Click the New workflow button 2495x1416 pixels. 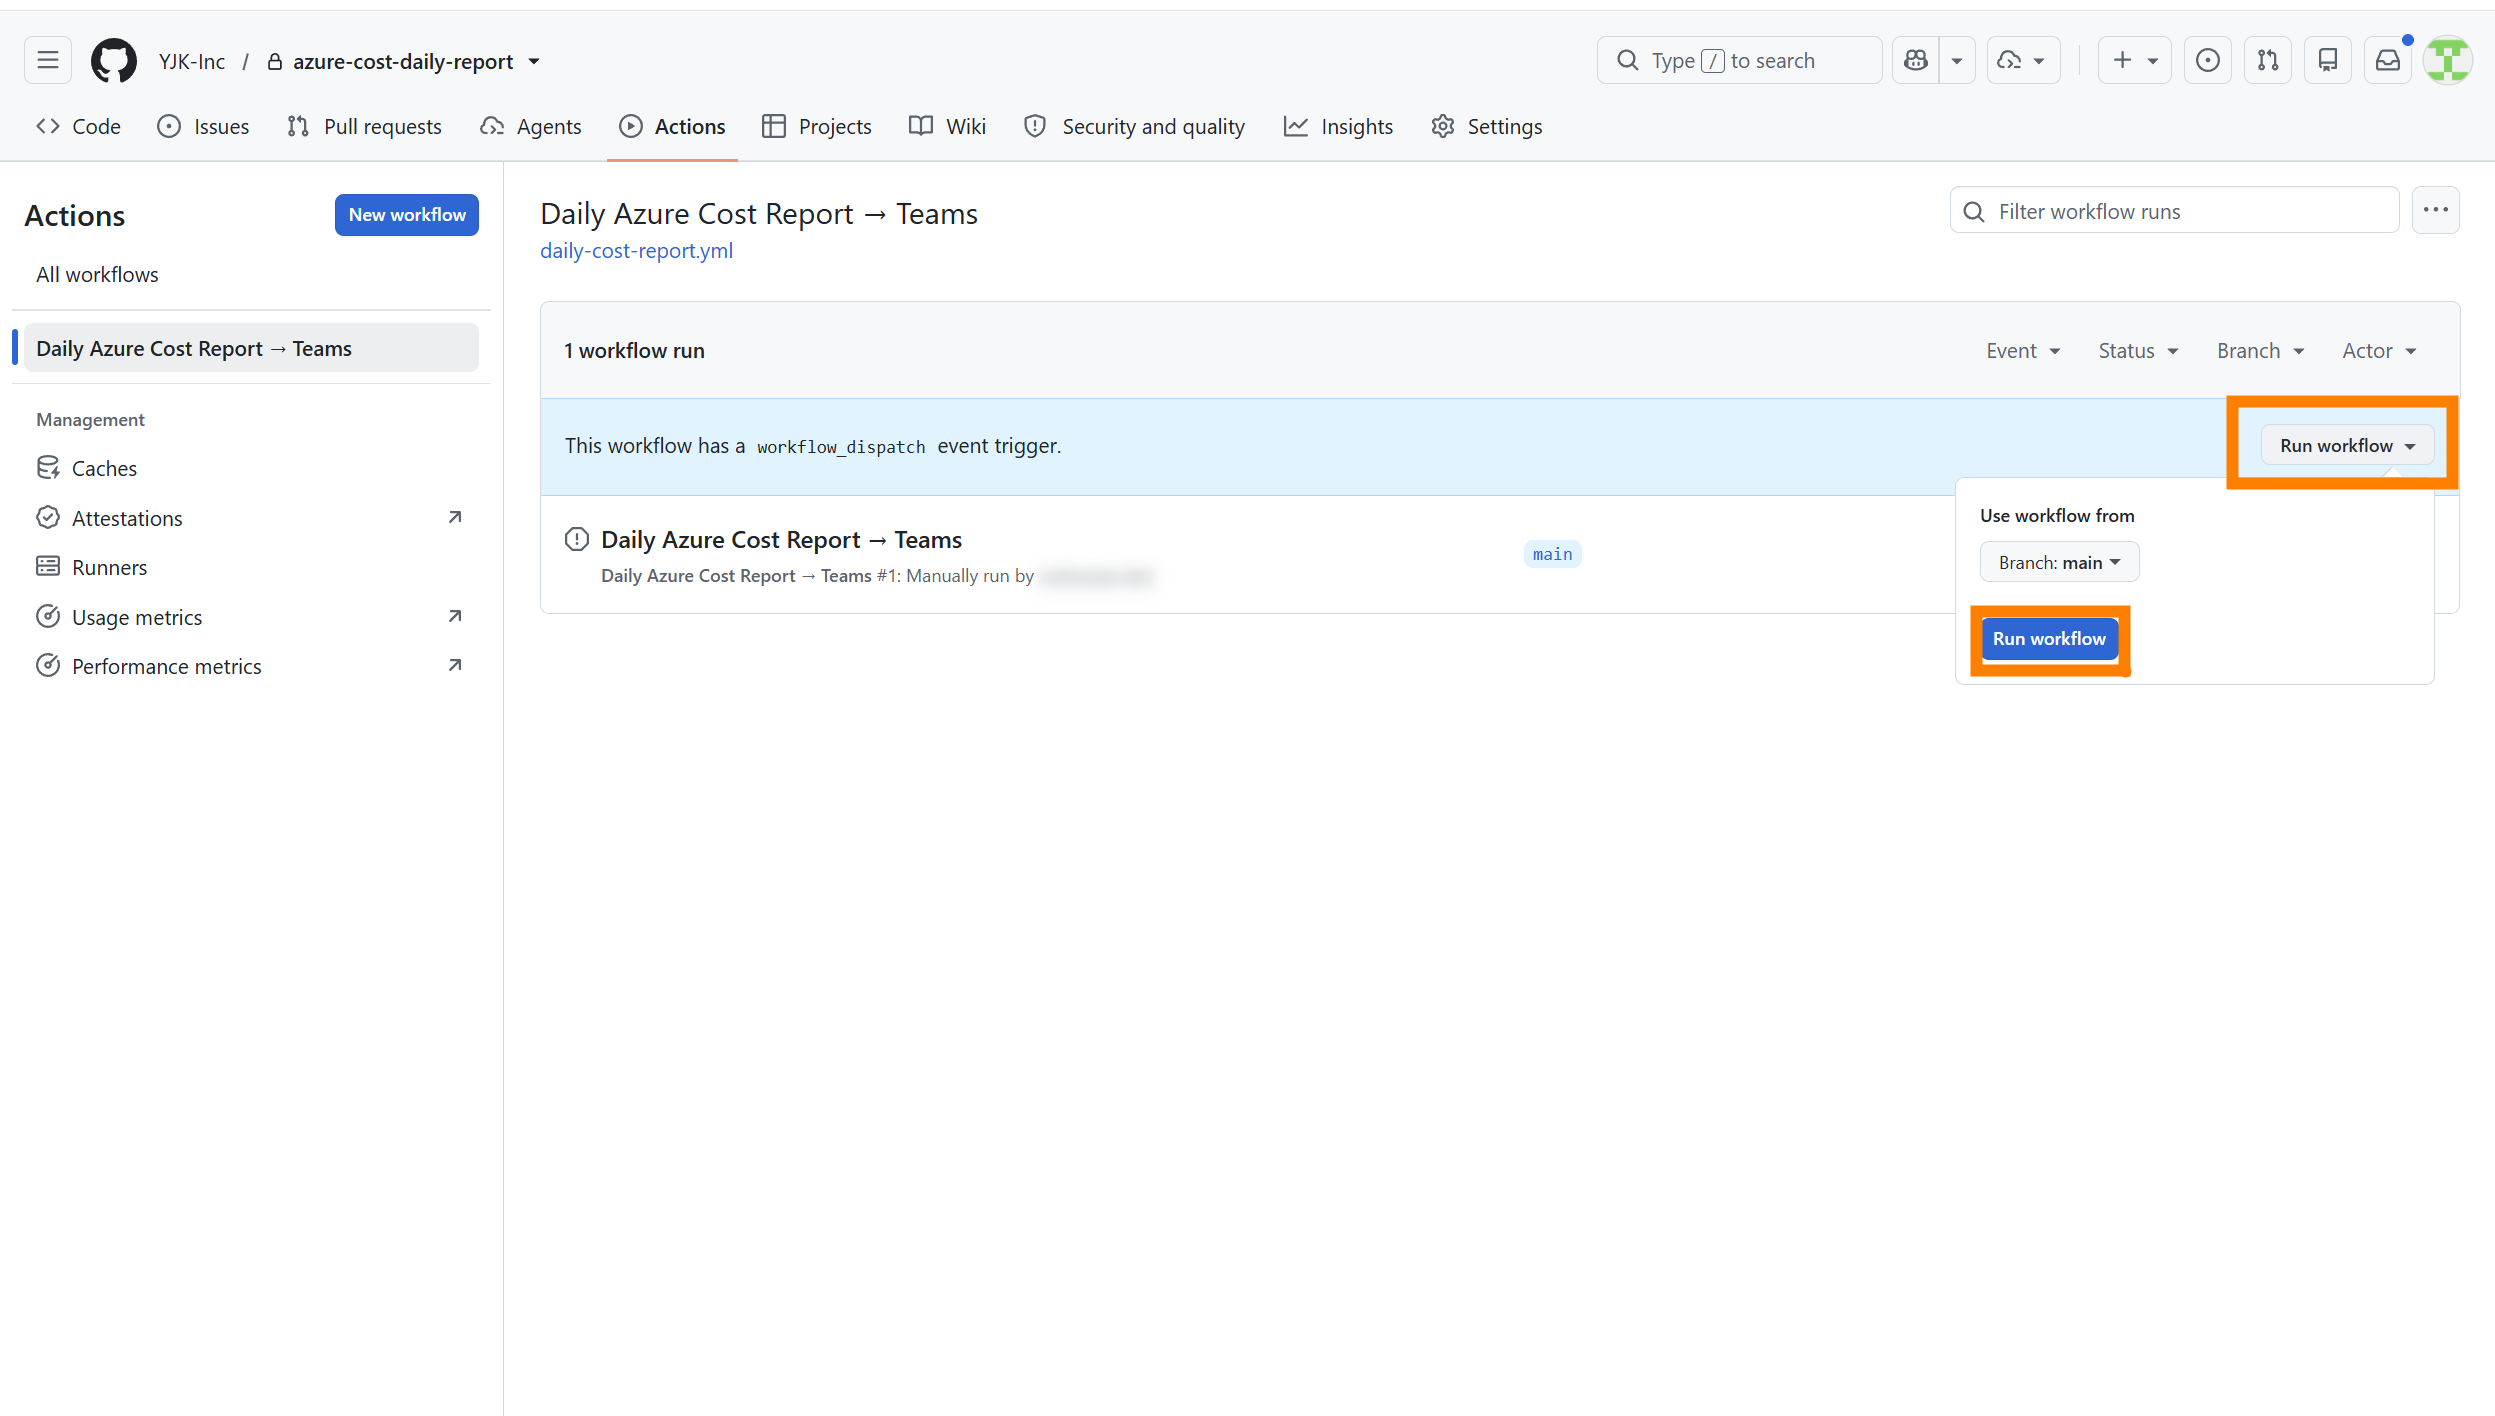(x=407, y=215)
